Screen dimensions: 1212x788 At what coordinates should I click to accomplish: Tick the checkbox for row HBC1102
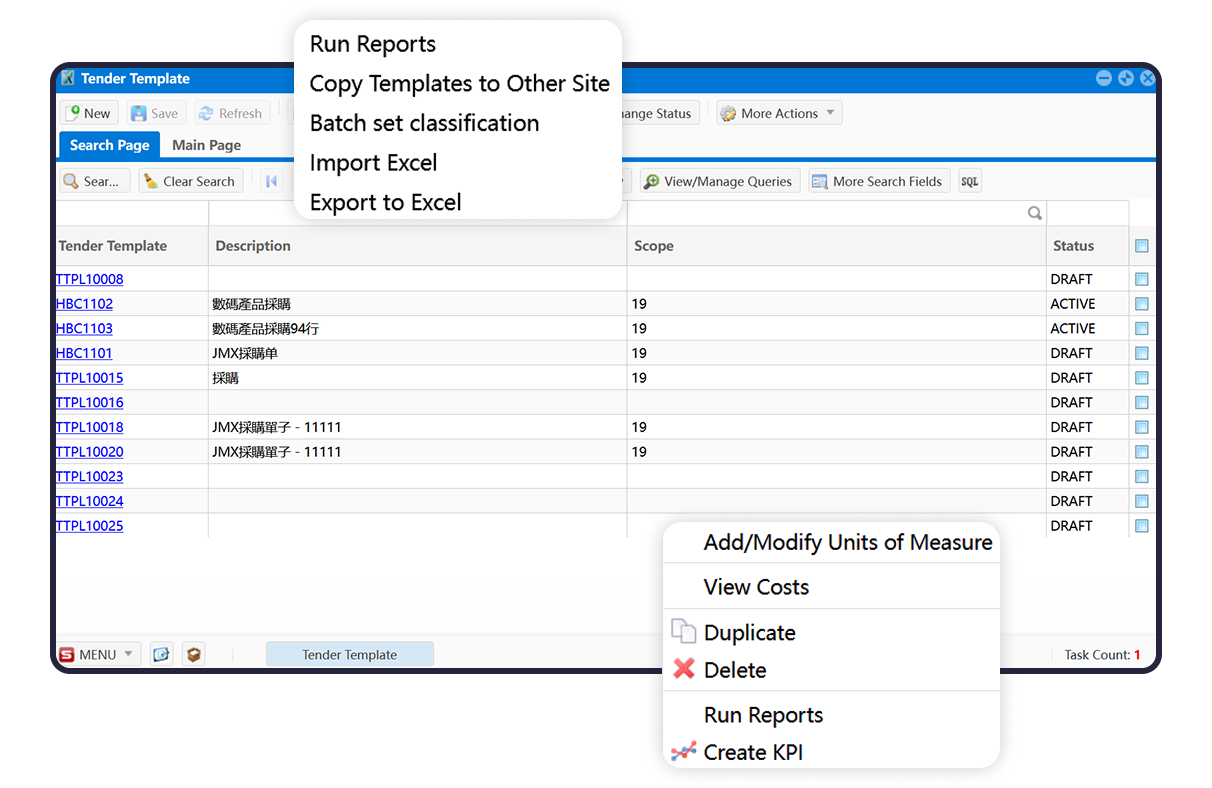[x=1142, y=304]
